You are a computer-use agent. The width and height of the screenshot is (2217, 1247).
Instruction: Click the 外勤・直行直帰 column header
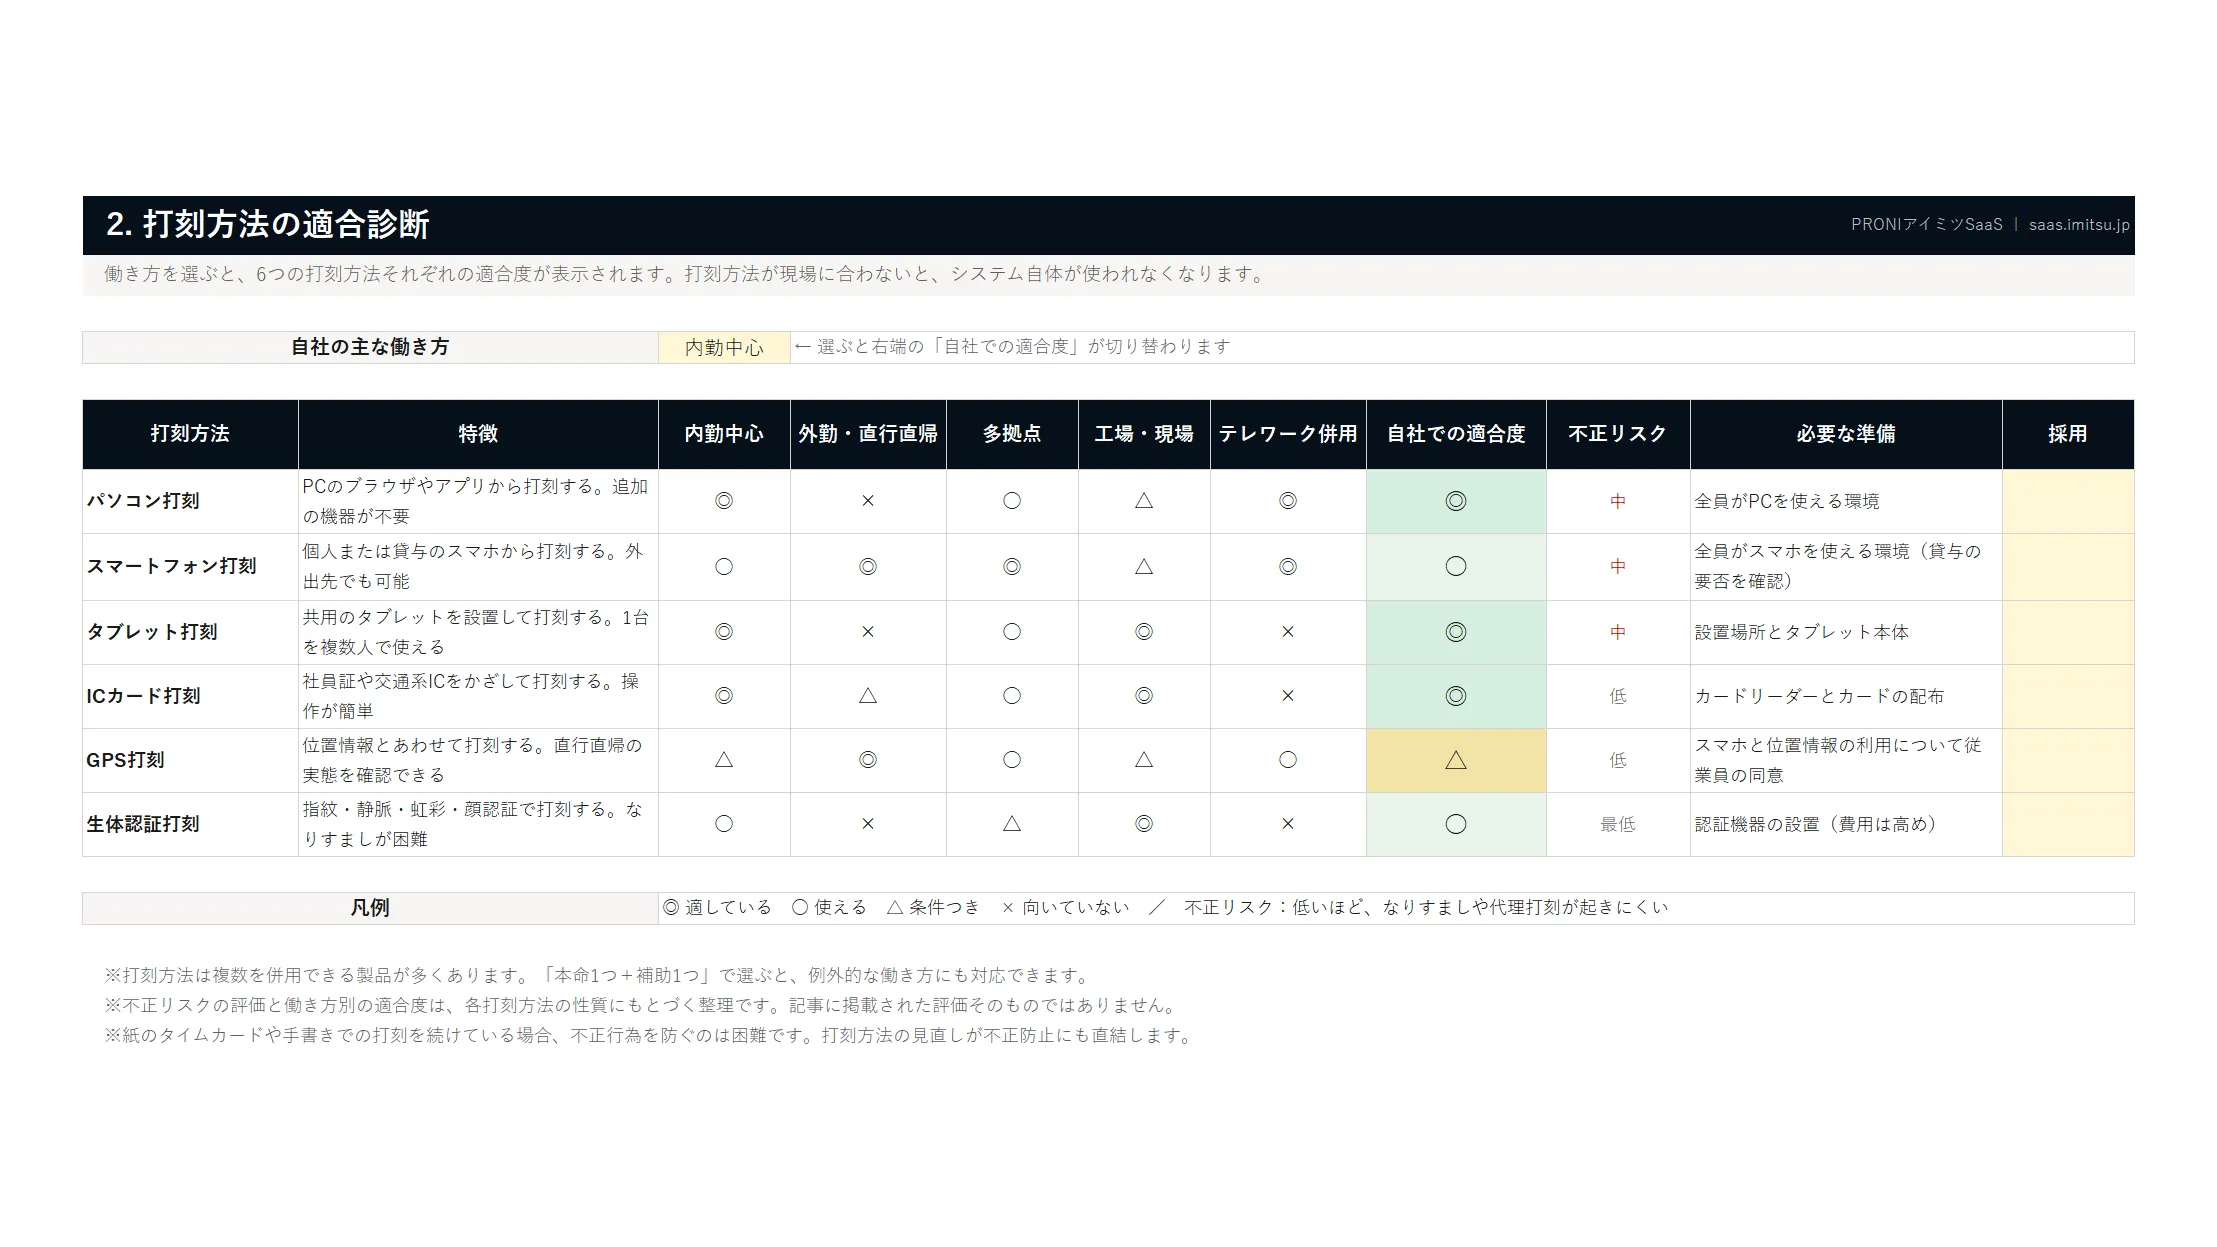[x=868, y=434]
